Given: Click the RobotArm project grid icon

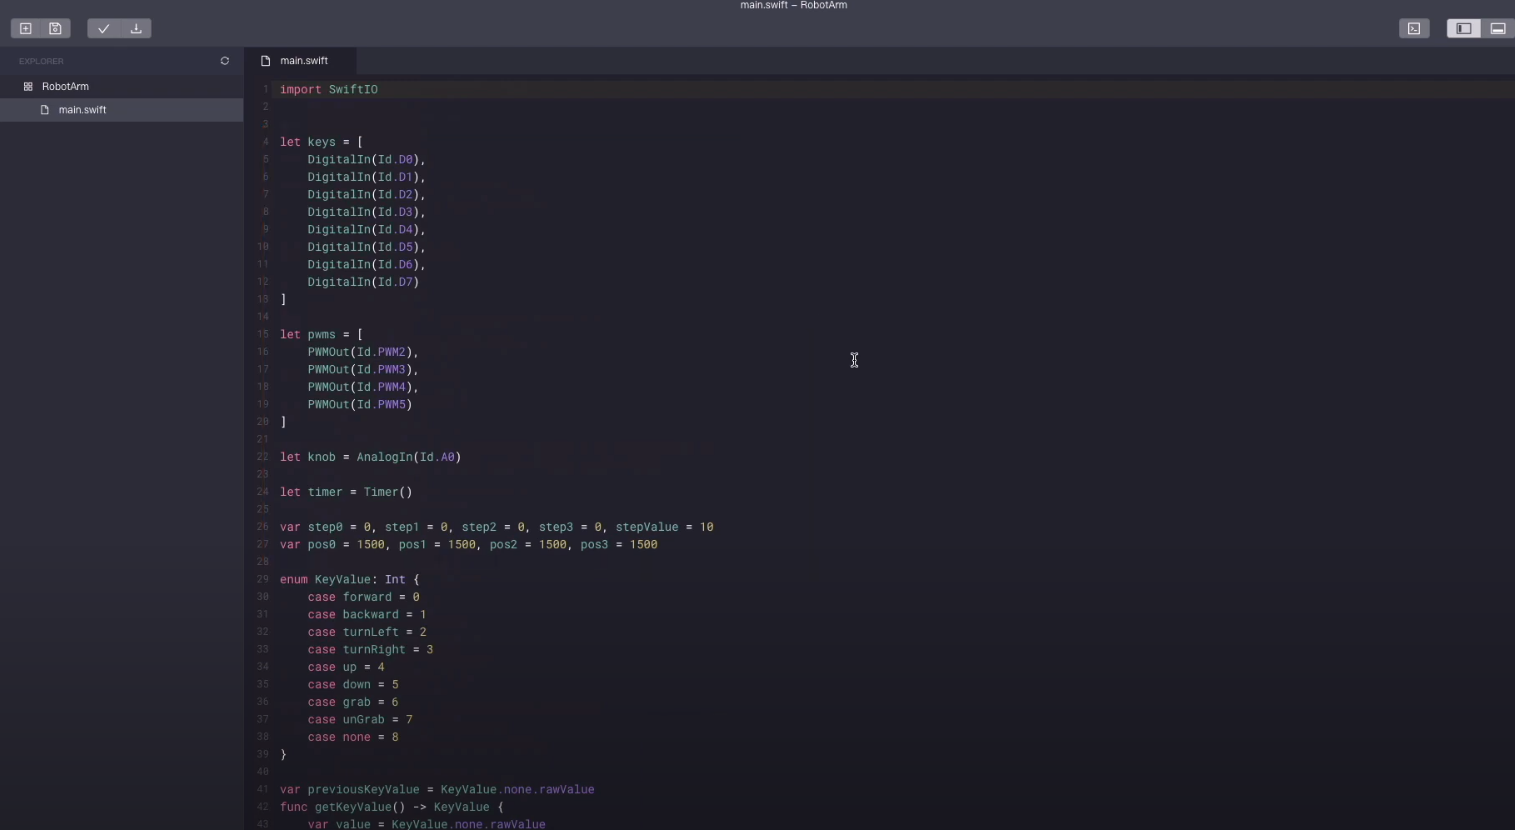Looking at the screenshot, I should point(28,86).
